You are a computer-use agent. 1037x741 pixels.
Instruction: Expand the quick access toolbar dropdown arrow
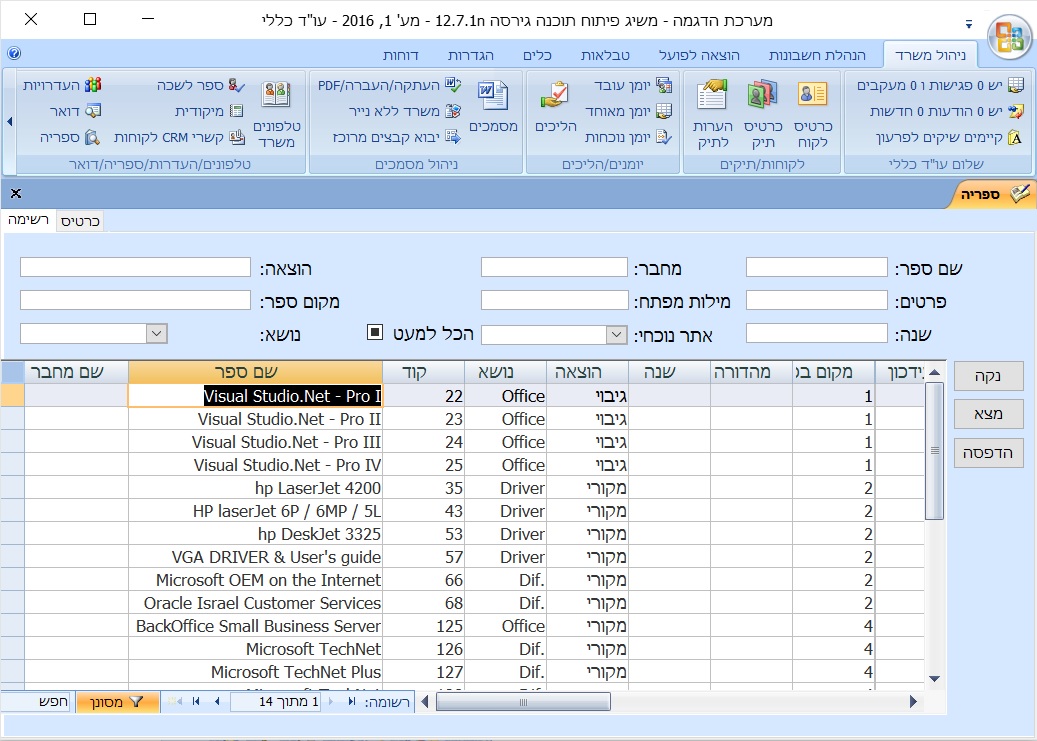pos(969,24)
